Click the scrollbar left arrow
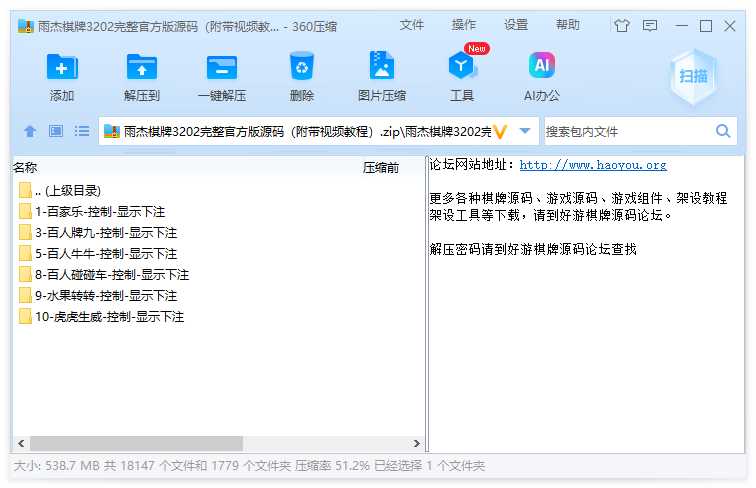 [x=21, y=443]
